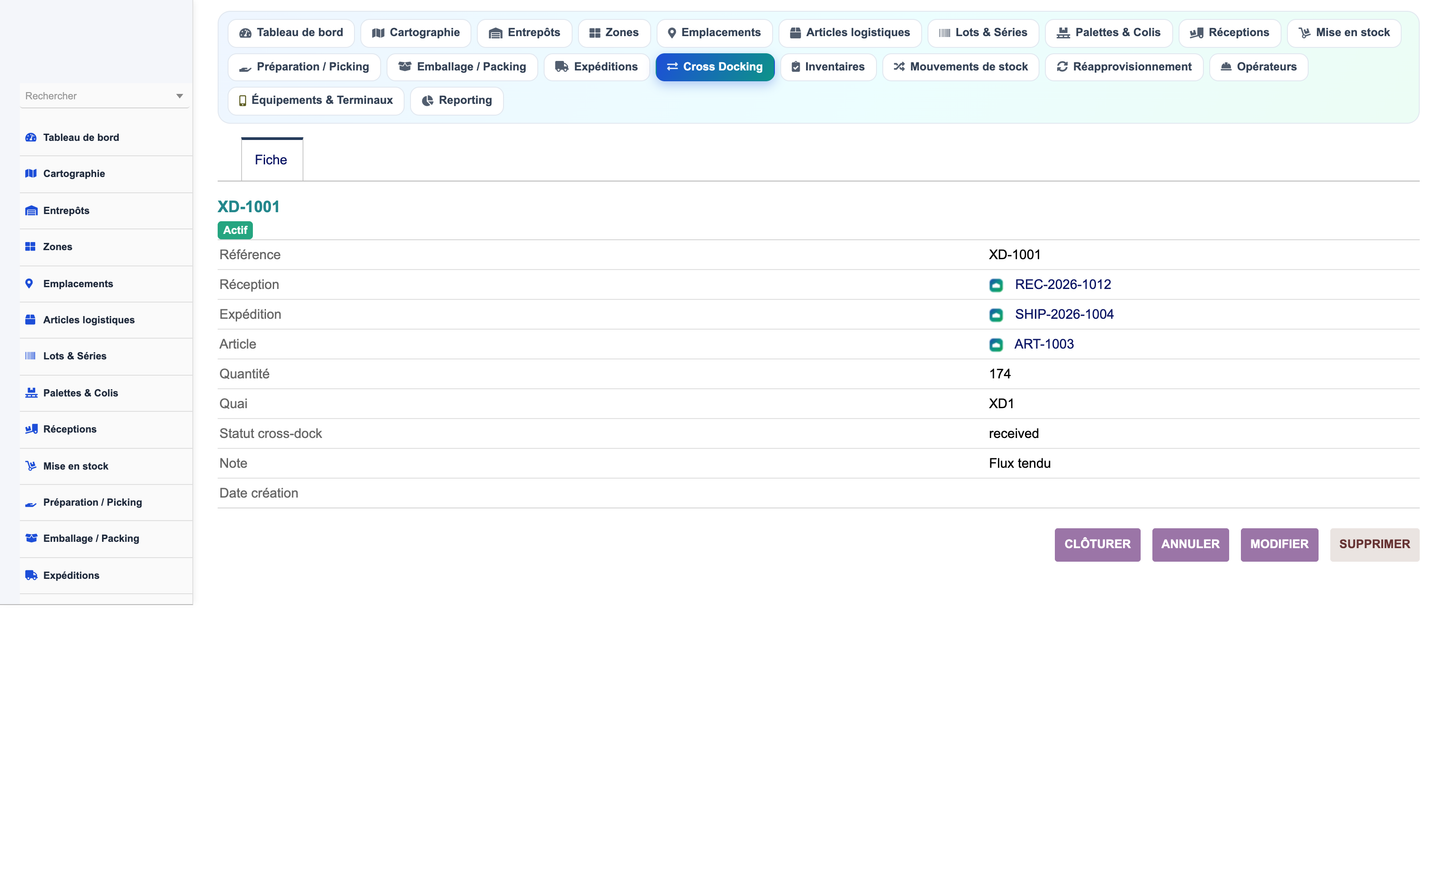Click the icon beside REC-2026-1012
Viewport: 1445px width, 894px height.
(x=996, y=285)
